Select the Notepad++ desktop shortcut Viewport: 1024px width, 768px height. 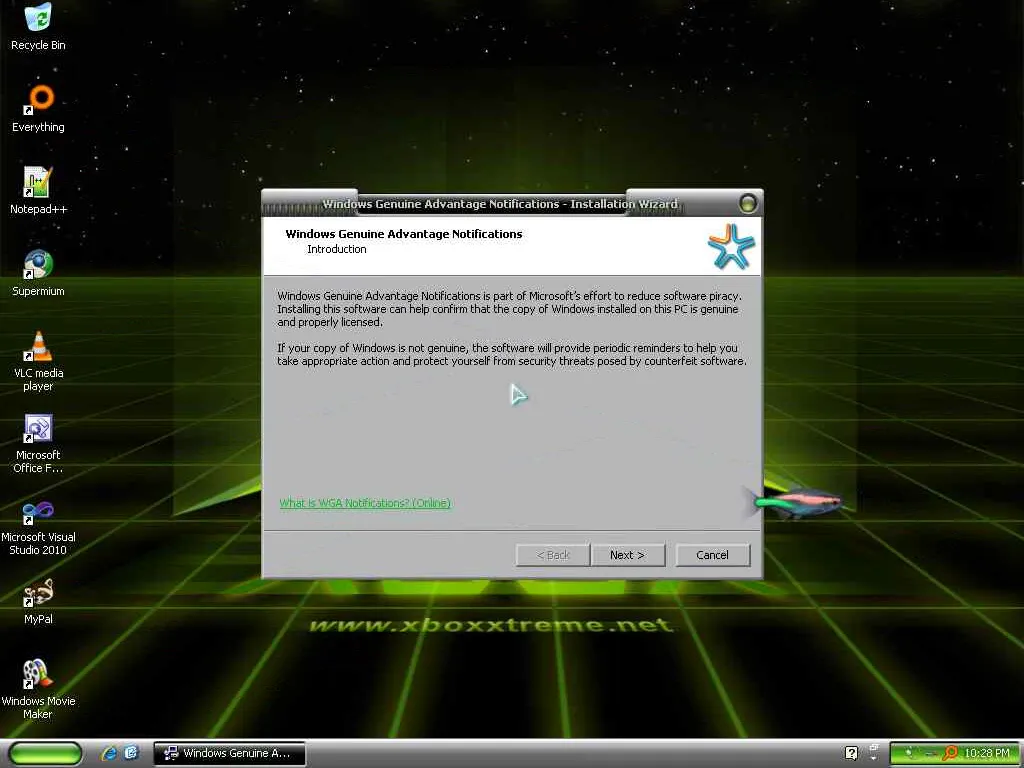pos(38,191)
